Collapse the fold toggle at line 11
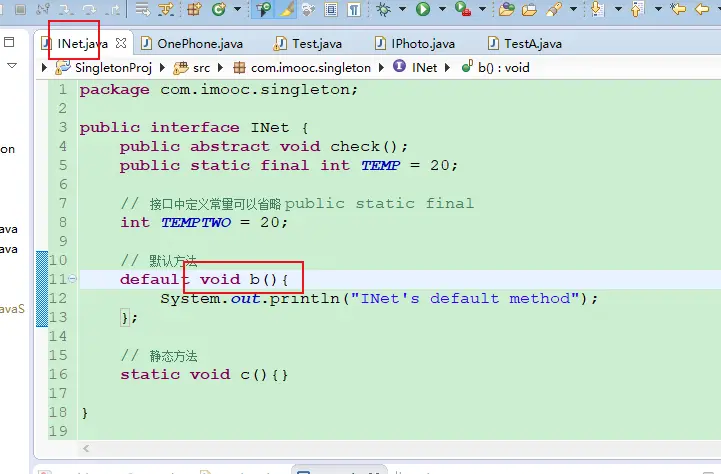721x474 pixels. click(73, 279)
